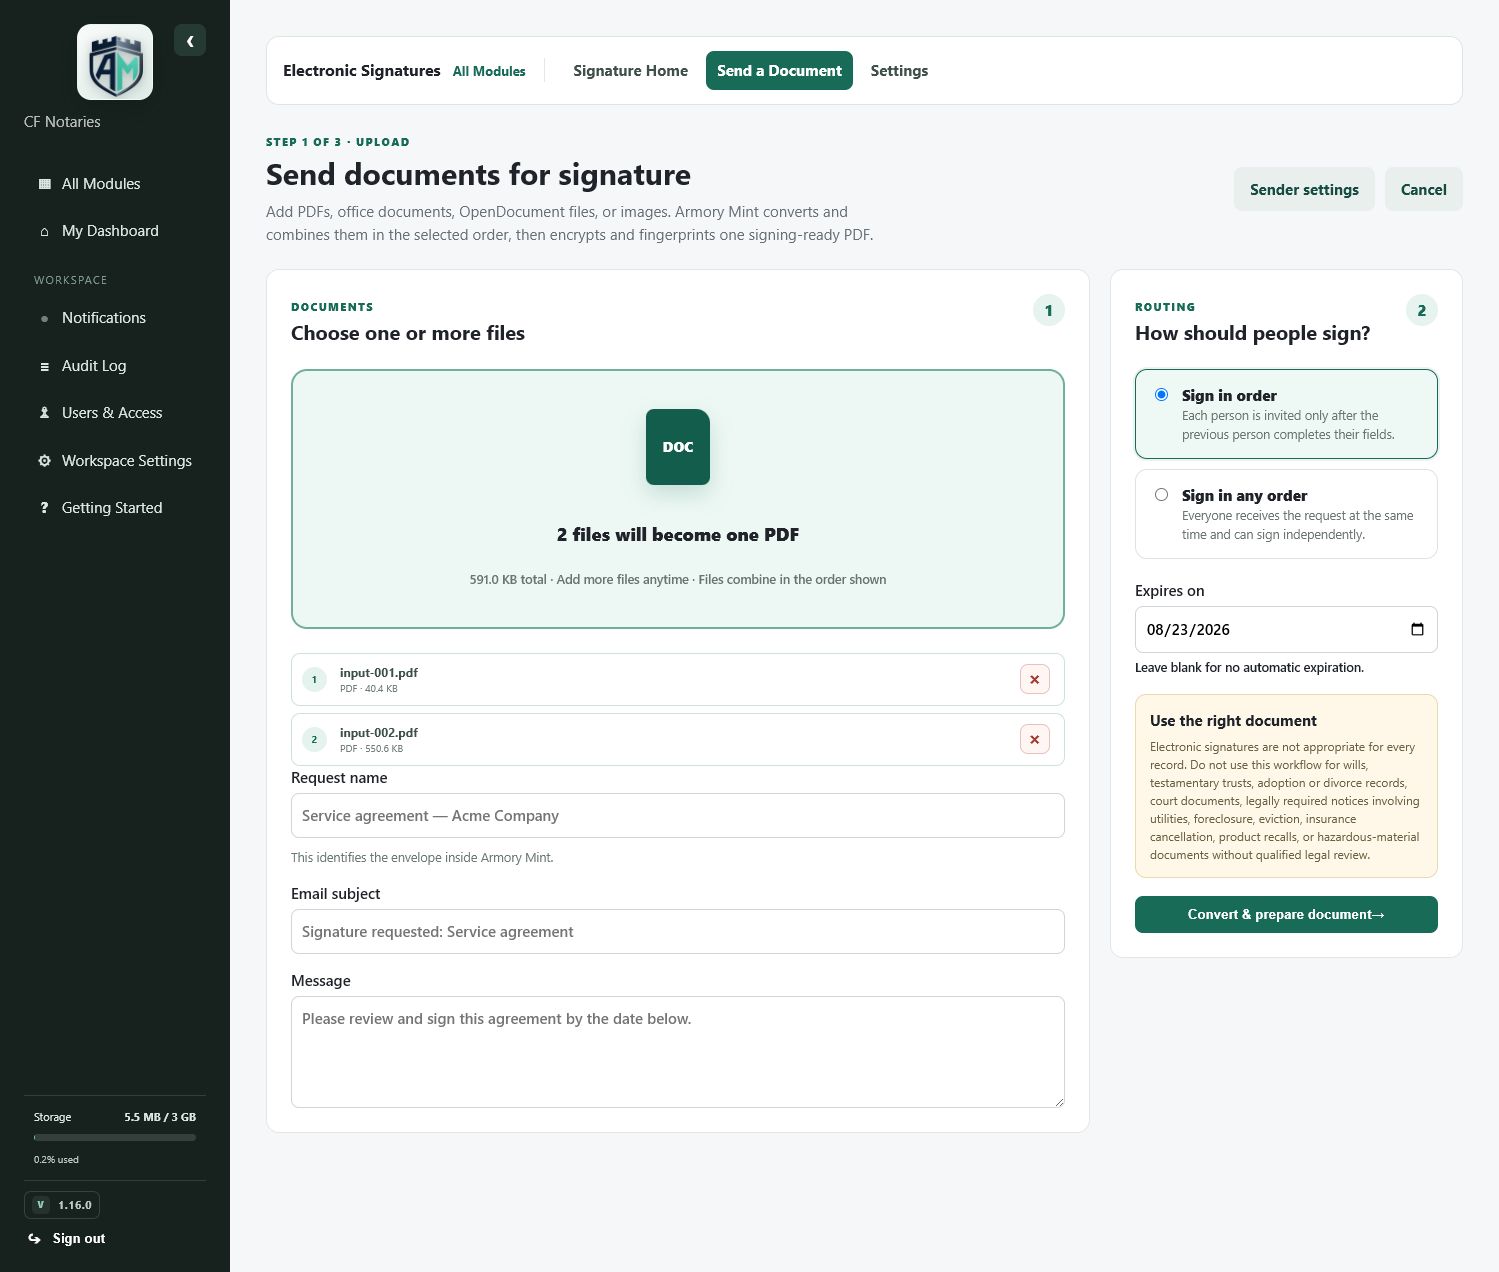Viewport: 1499px width, 1272px height.
Task: Focus the Request name field
Action: (678, 816)
